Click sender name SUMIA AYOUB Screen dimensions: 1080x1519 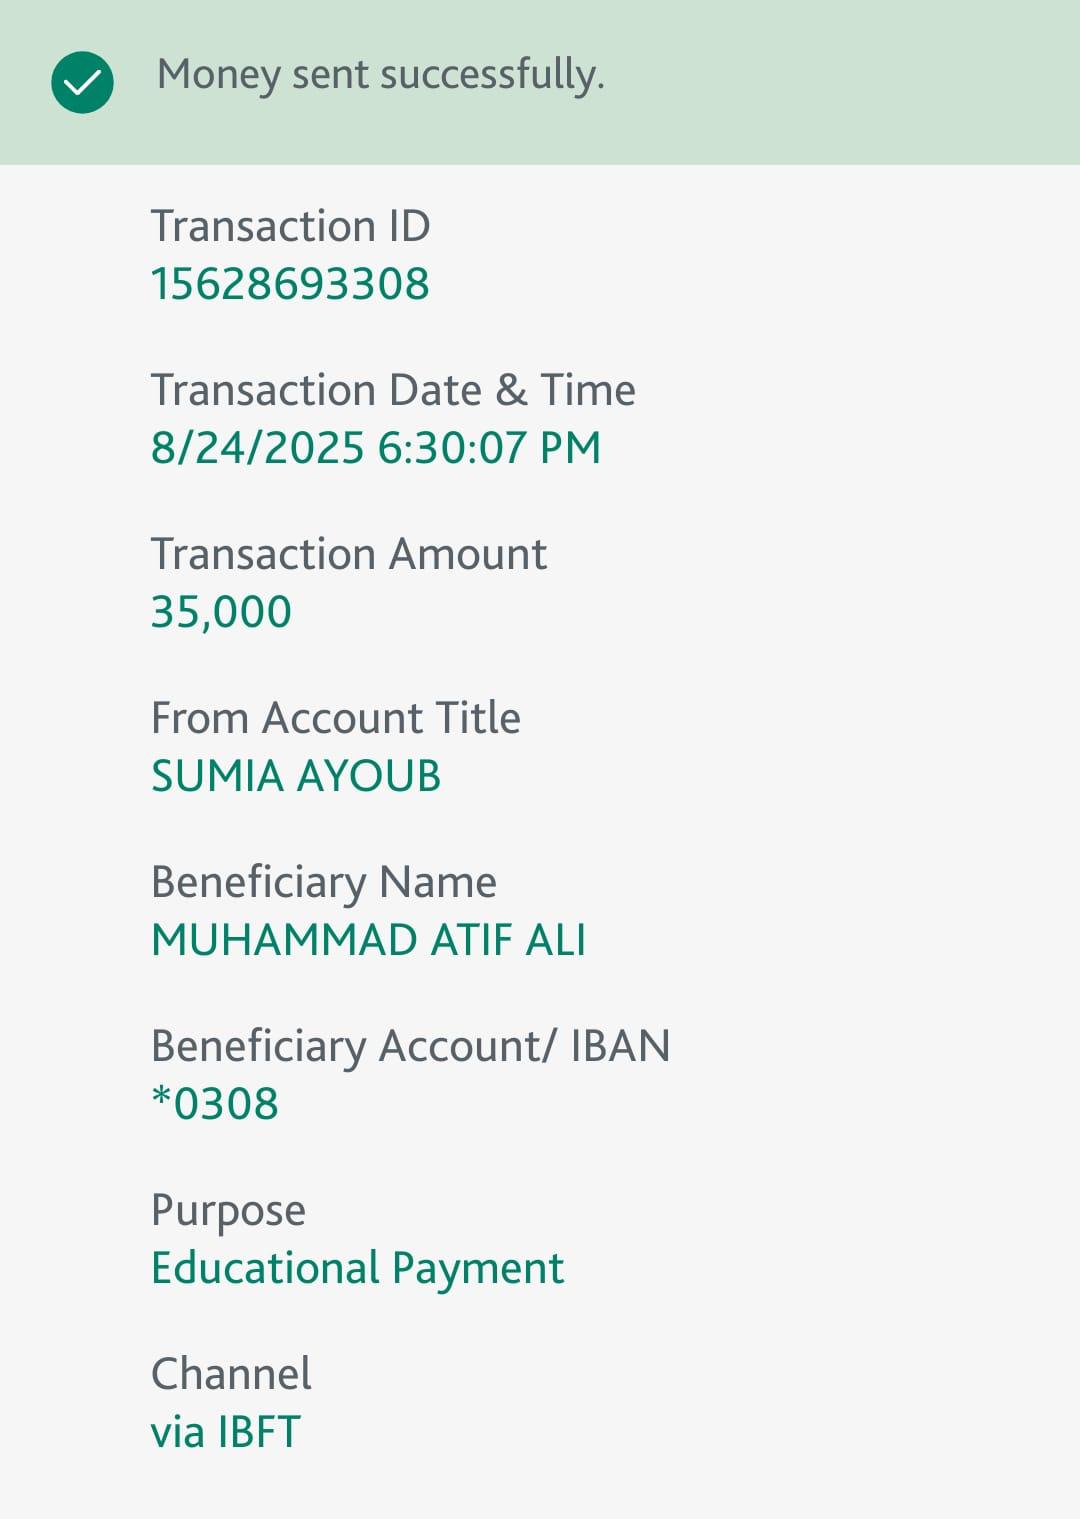[296, 776]
